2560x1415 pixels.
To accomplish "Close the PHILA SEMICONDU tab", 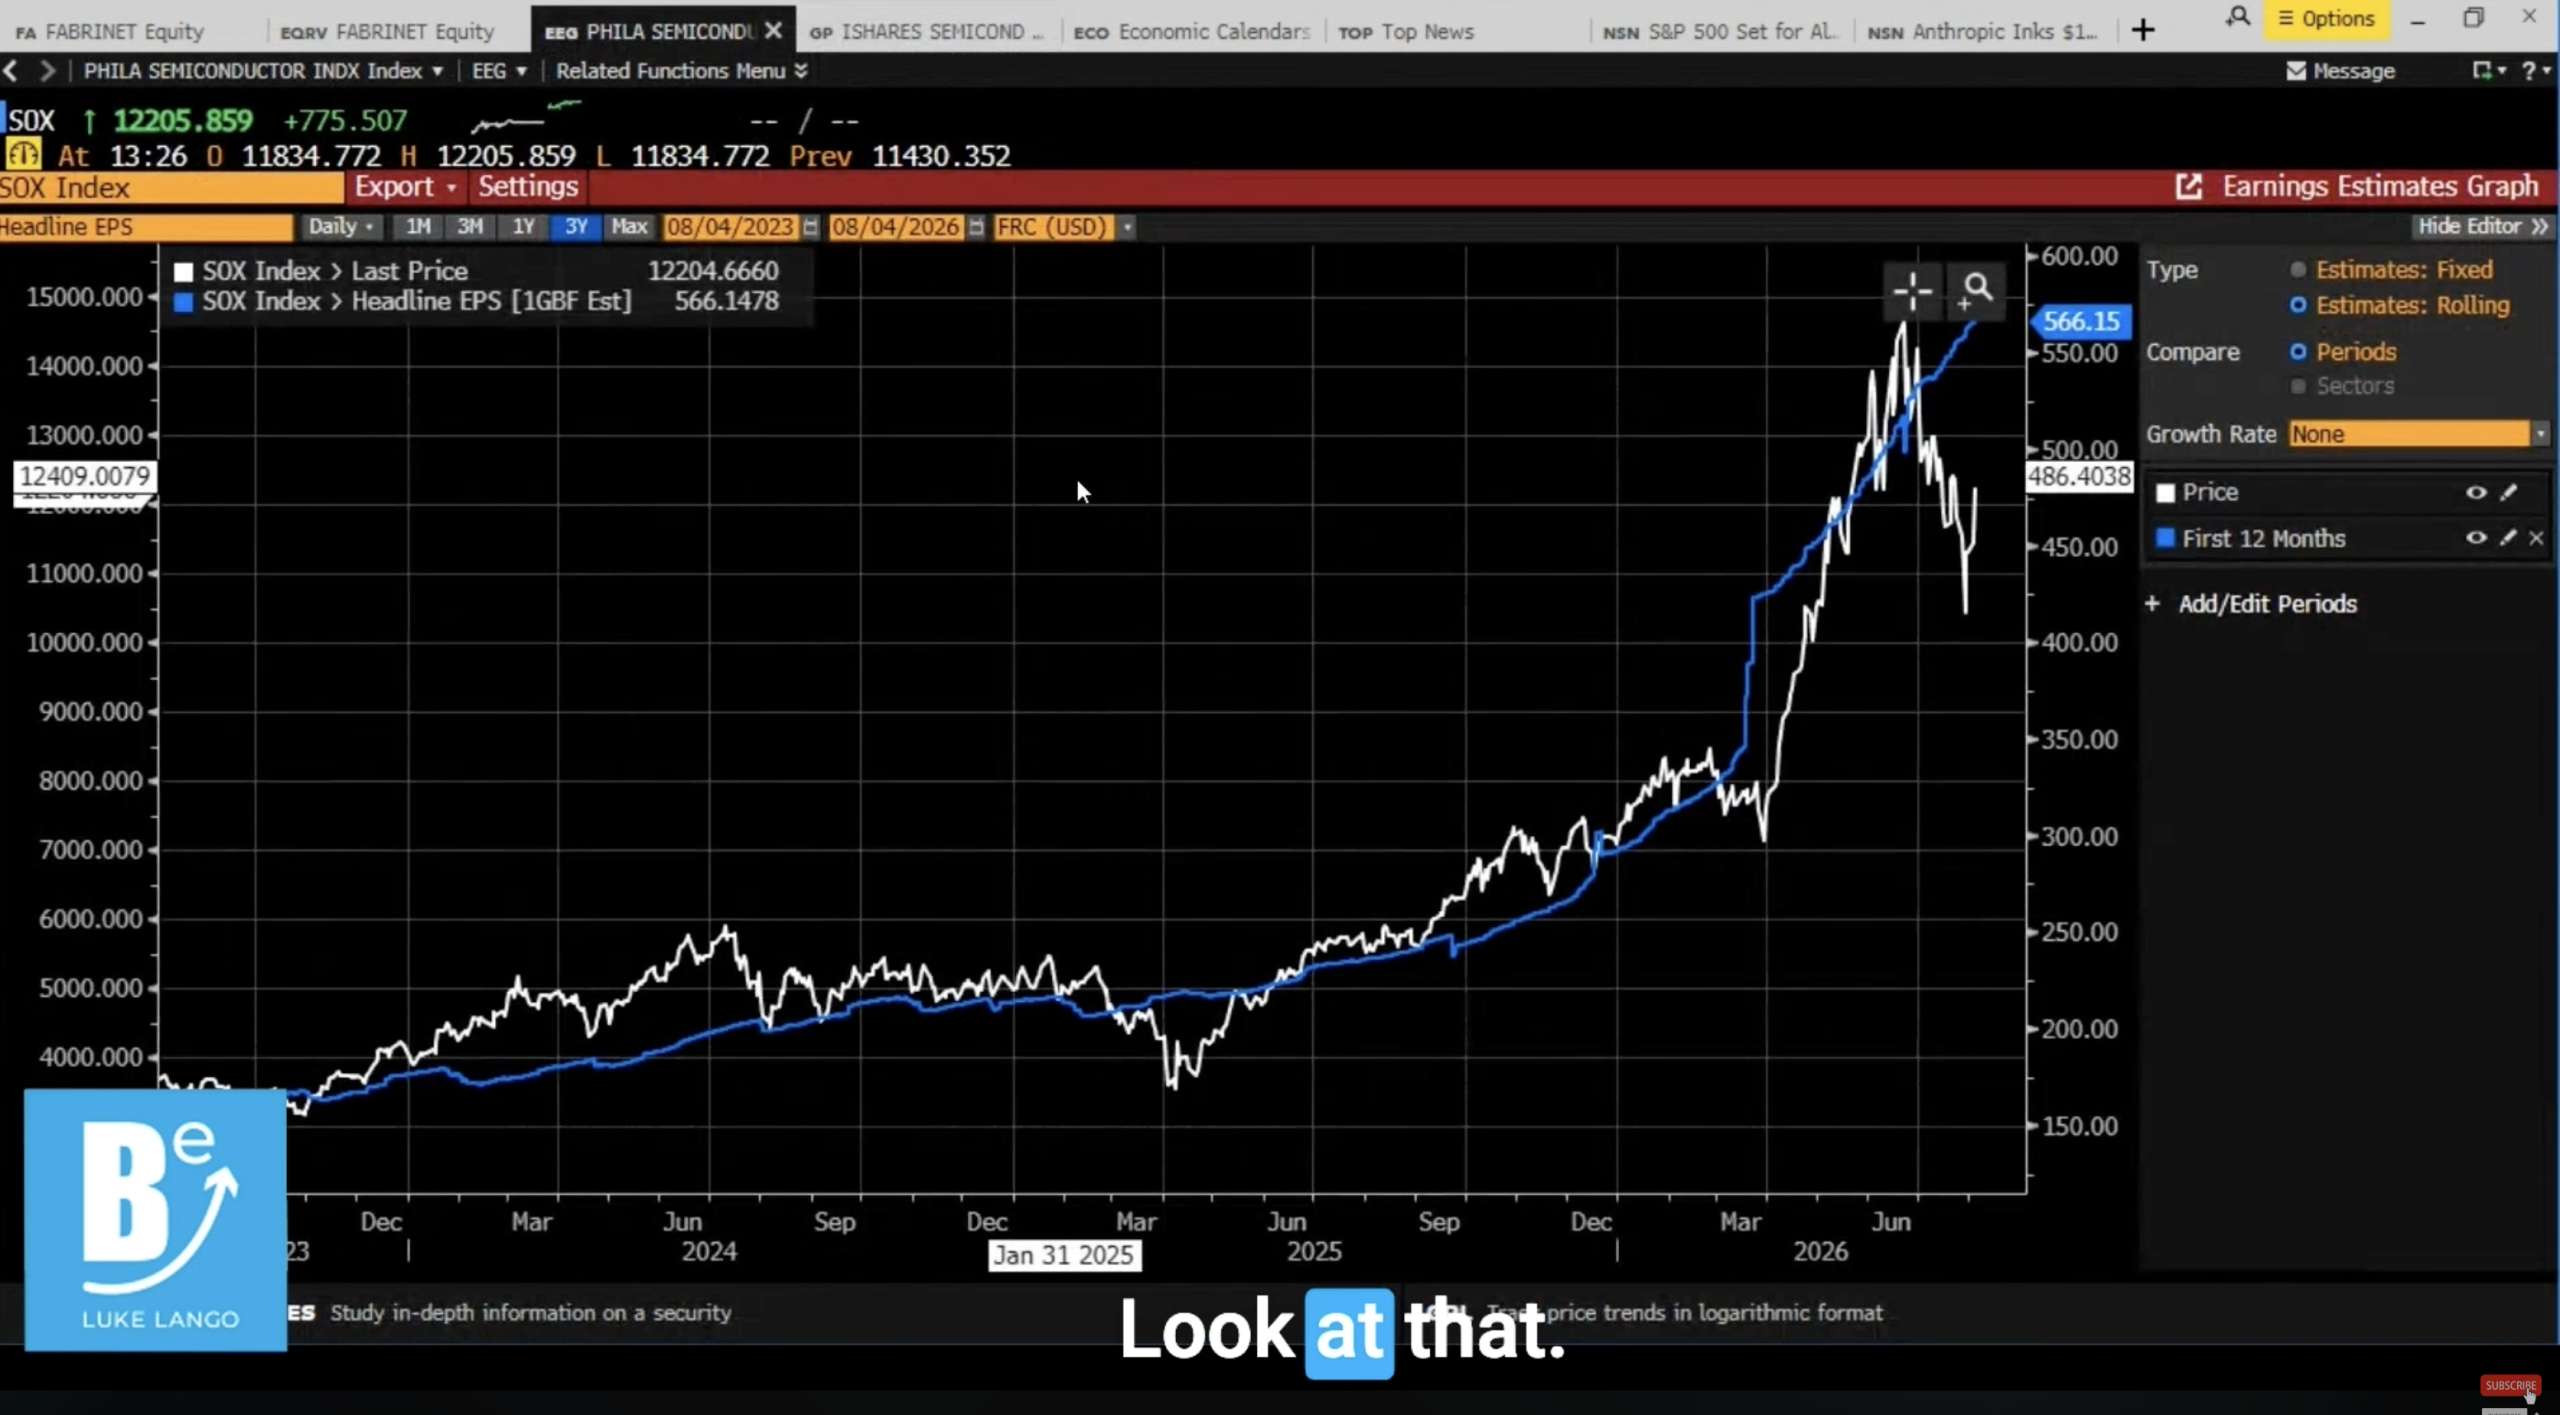I will [x=773, y=31].
